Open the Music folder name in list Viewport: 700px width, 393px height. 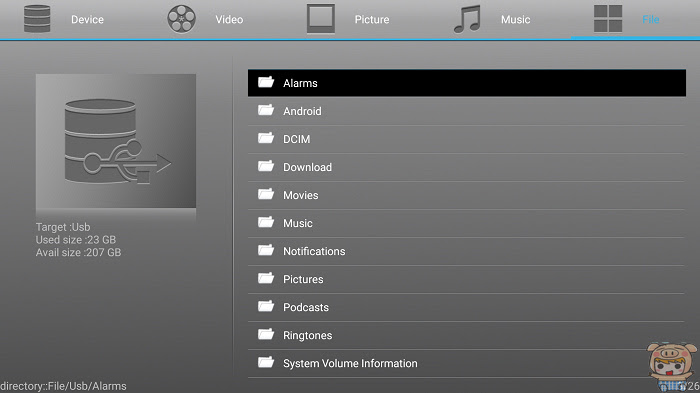coord(298,223)
